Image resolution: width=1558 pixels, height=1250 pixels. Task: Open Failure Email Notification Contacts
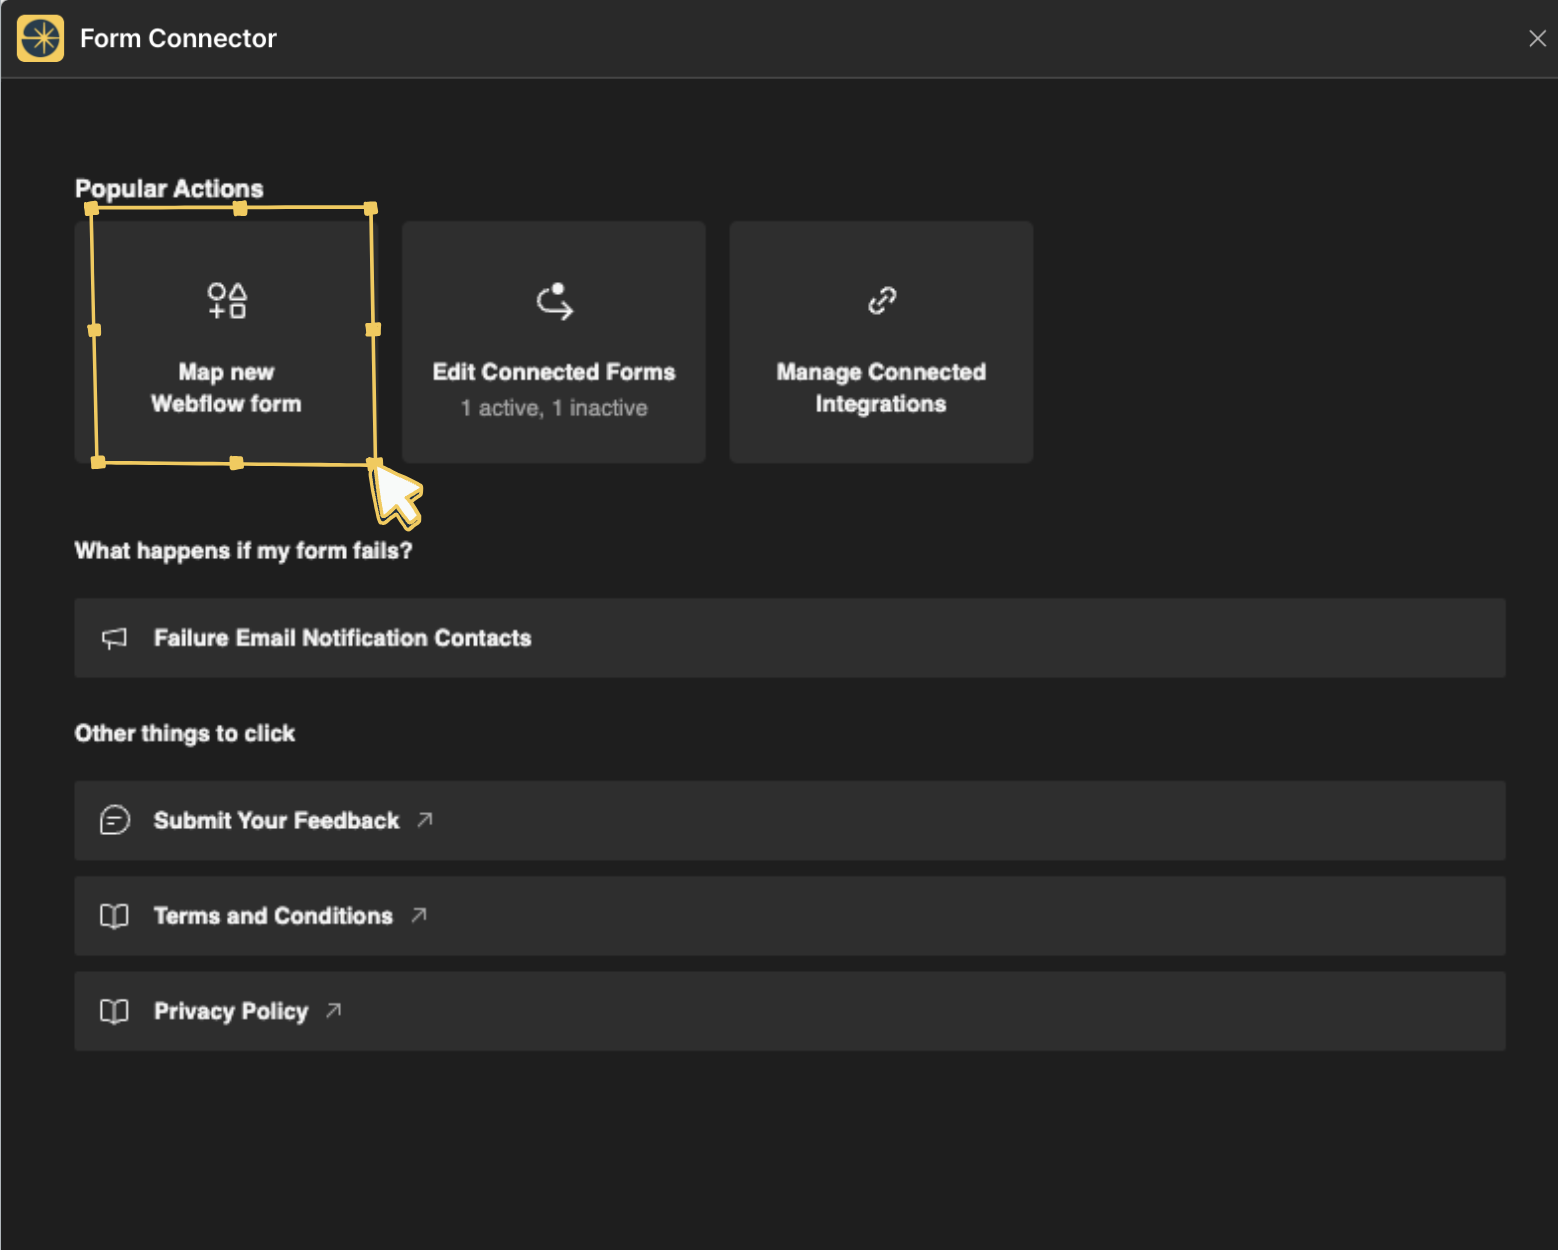point(342,638)
